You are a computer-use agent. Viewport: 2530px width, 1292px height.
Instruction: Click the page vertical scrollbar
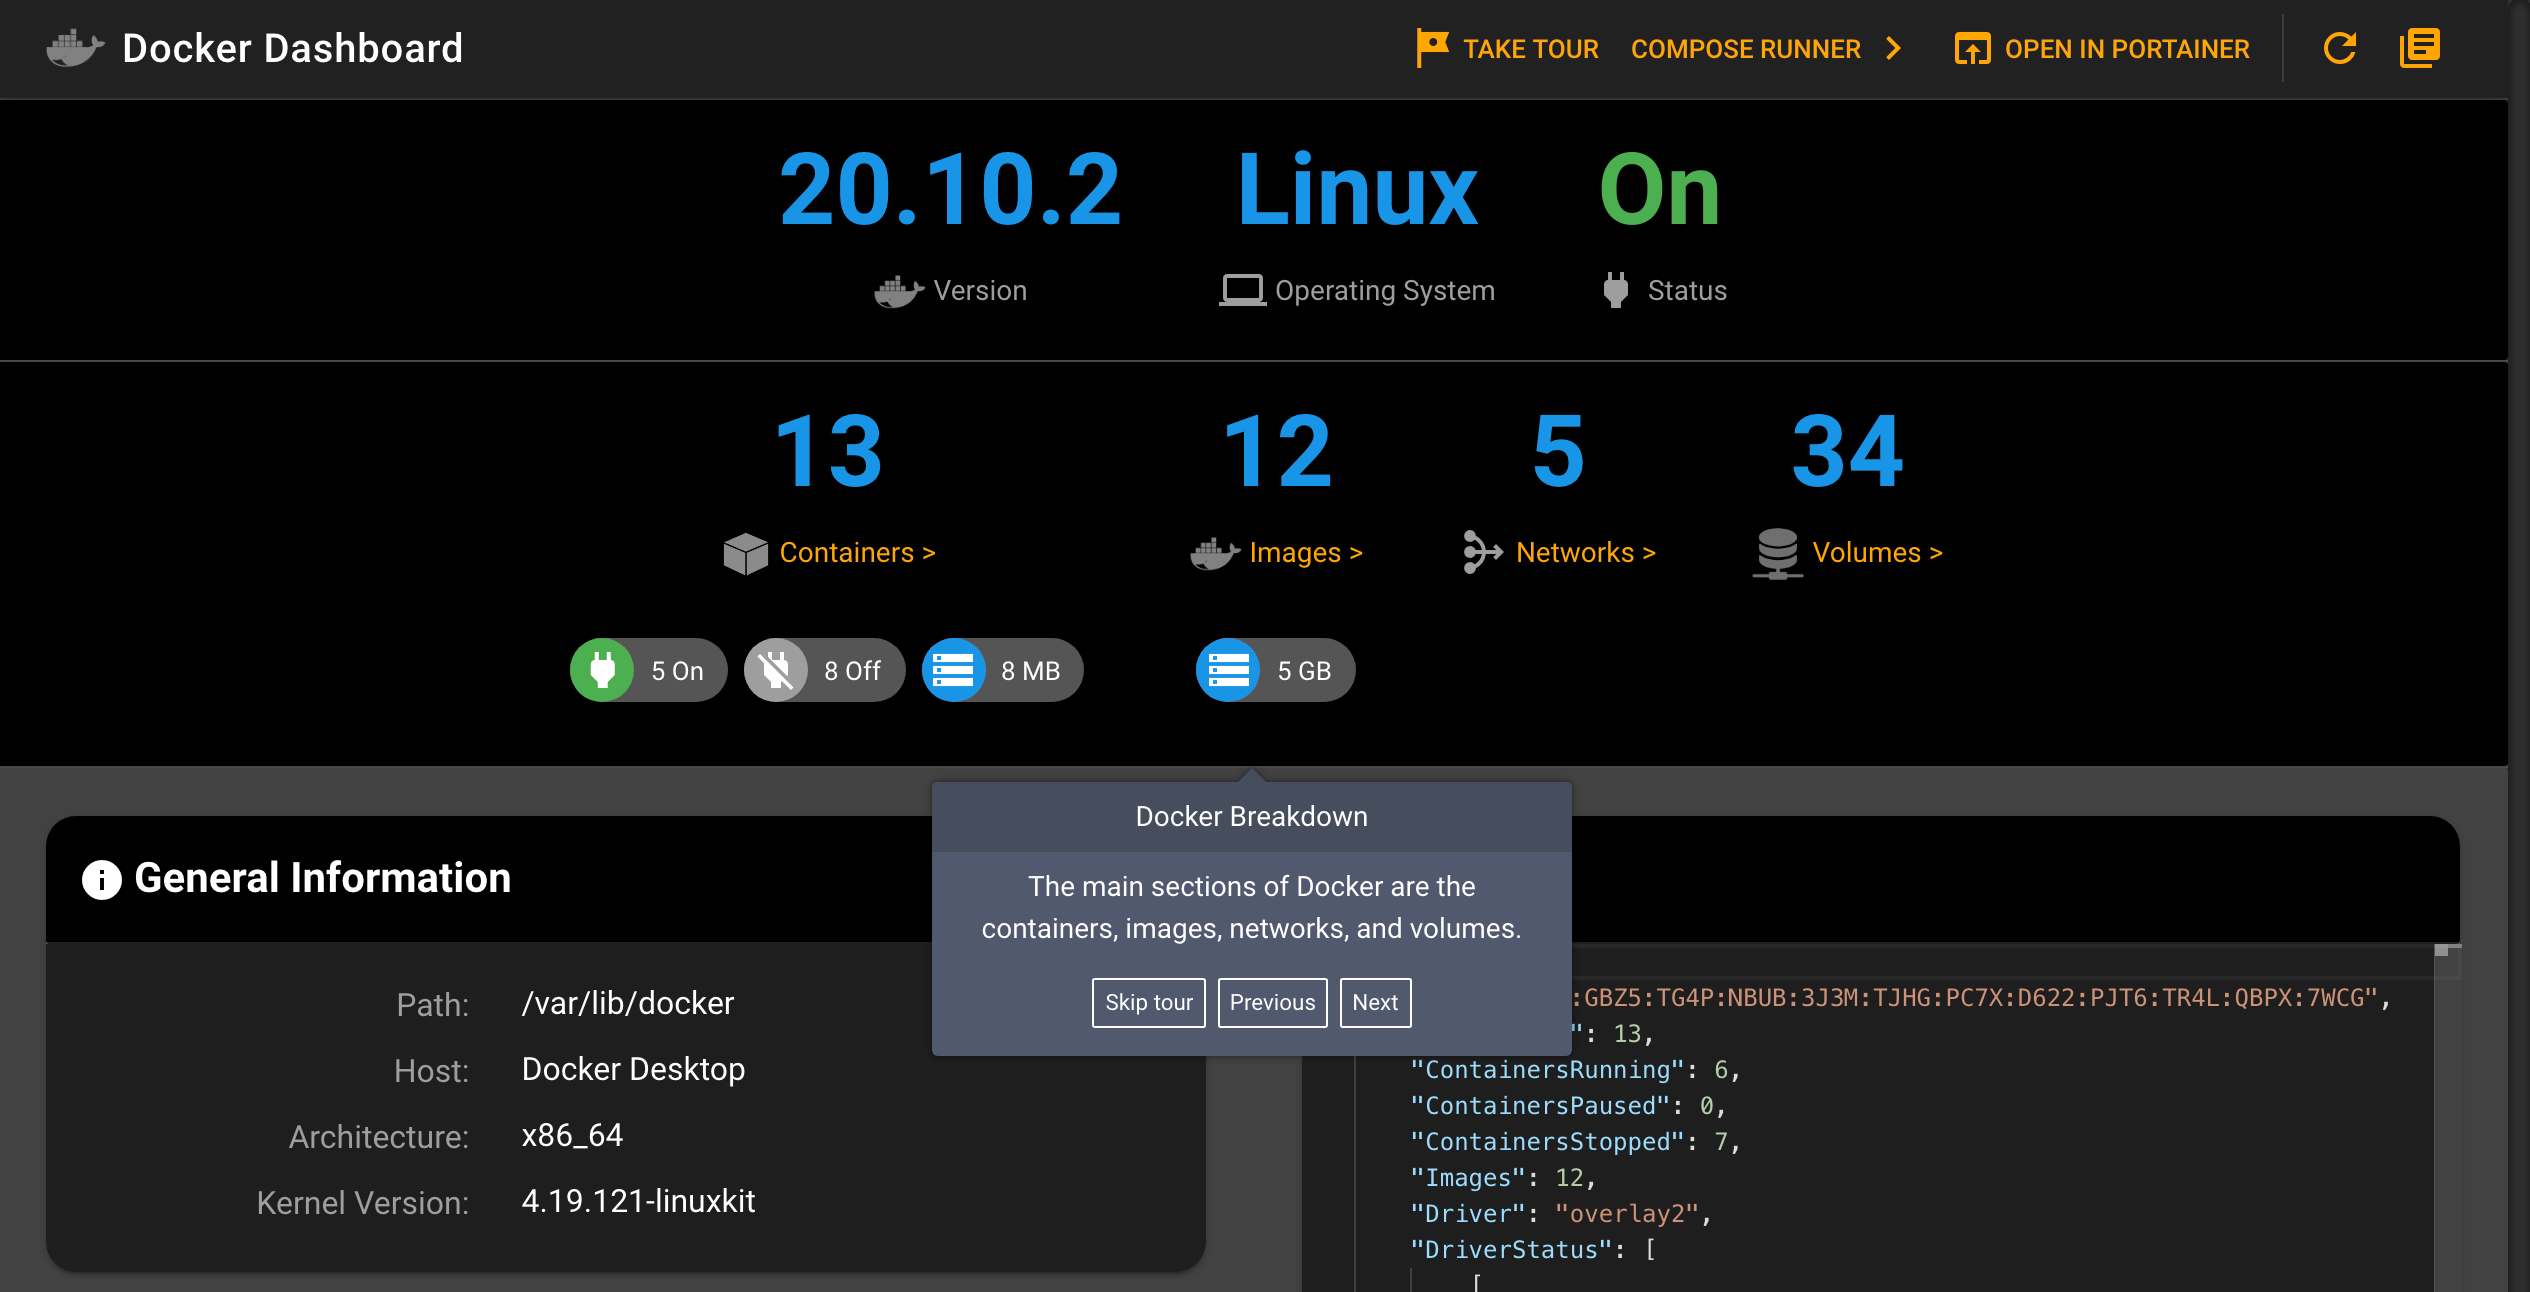2519,646
